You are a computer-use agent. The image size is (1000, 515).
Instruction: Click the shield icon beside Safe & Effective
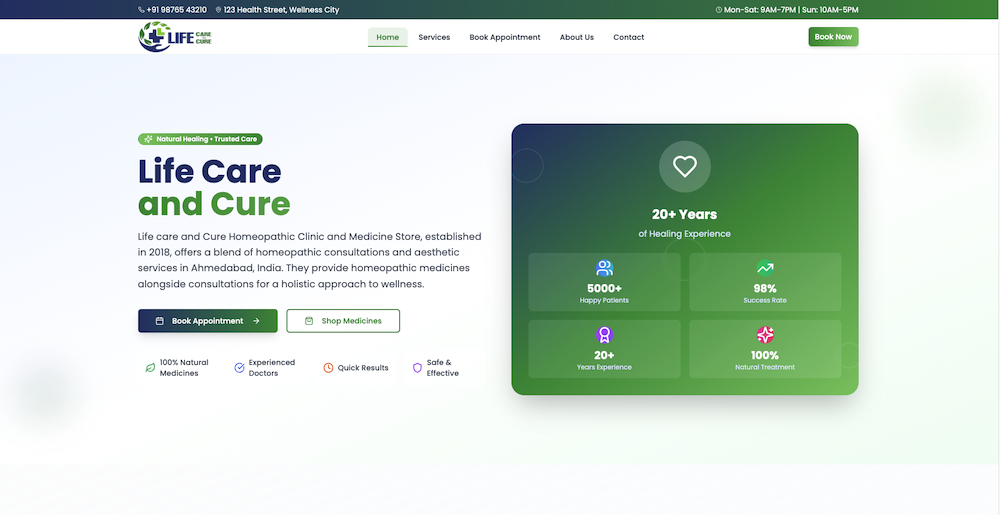pyautogui.click(x=417, y=368)
